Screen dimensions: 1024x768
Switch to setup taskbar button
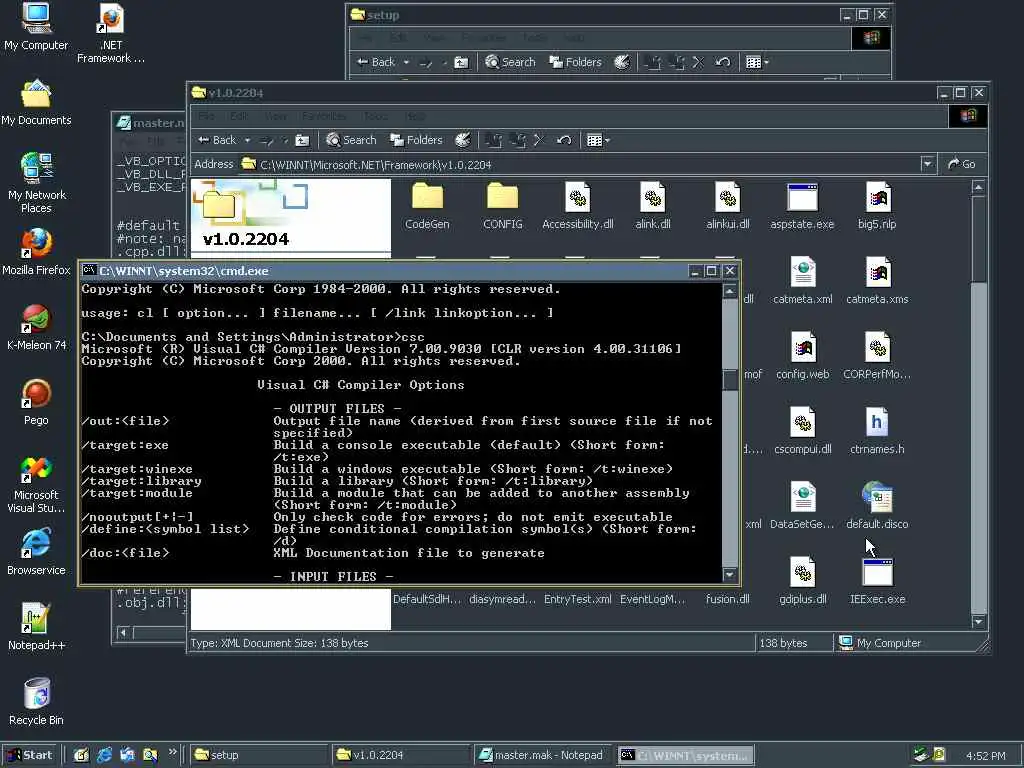point(259,755)
